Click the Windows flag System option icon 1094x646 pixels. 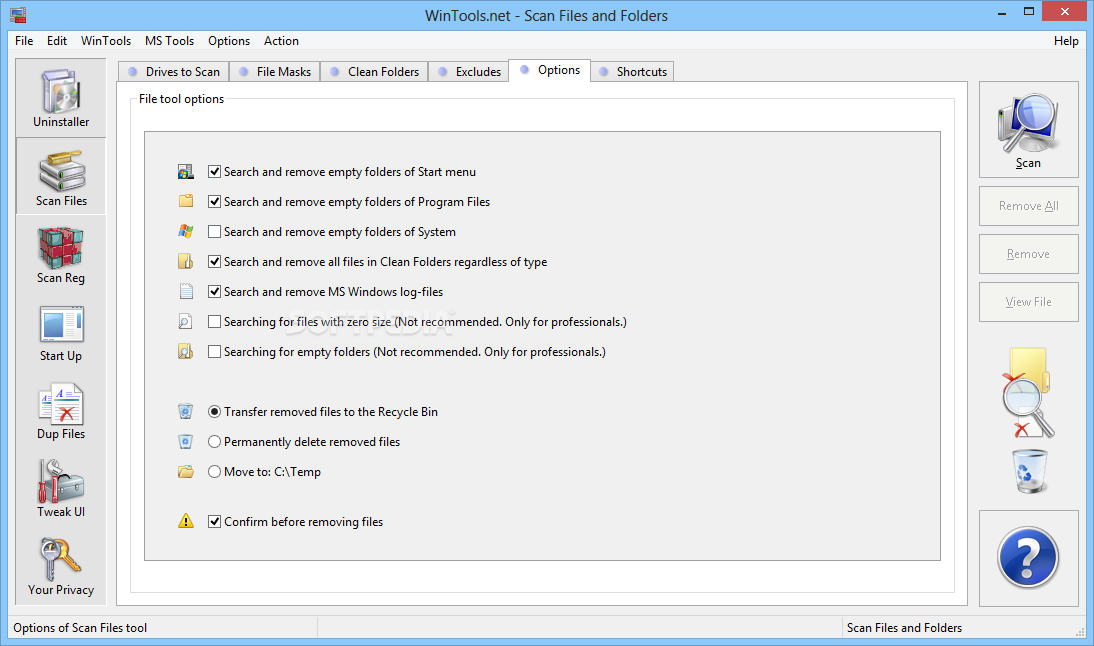(186, 232)
